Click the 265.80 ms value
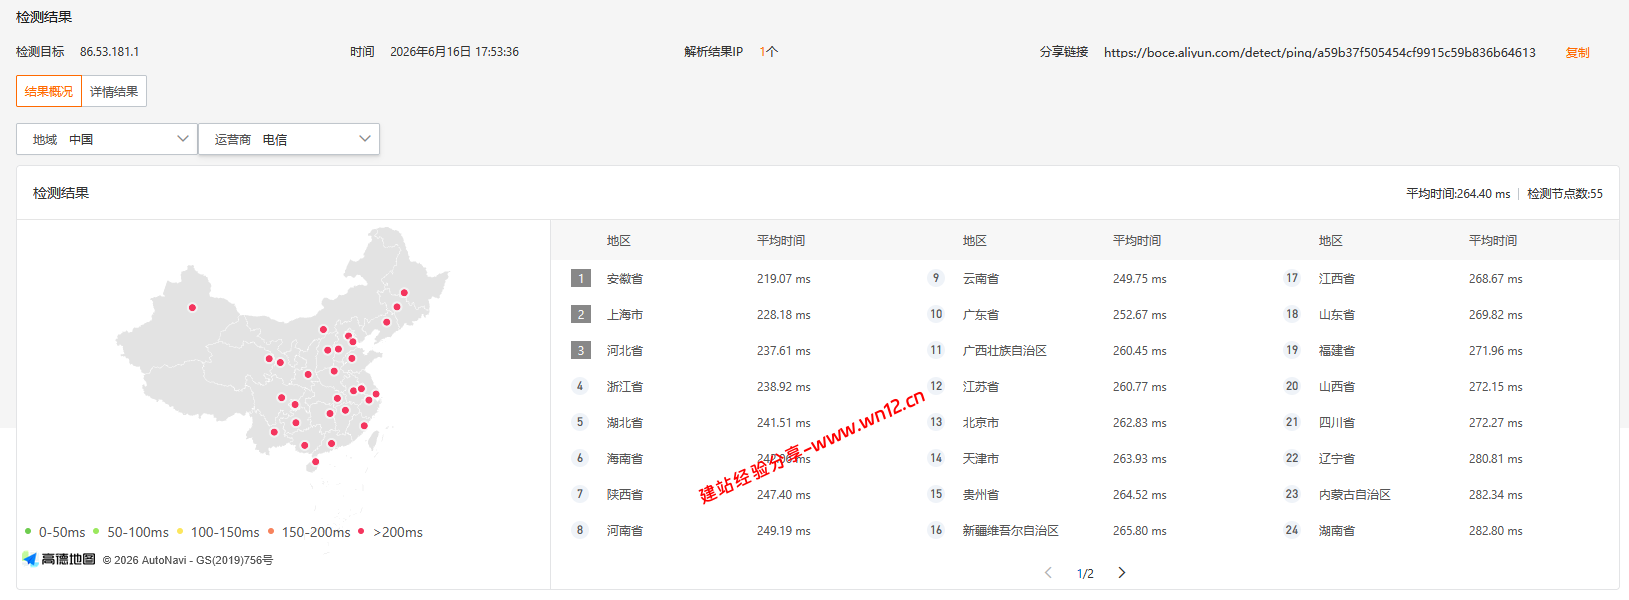The image size is (1629, 600). pos(1140,531)
